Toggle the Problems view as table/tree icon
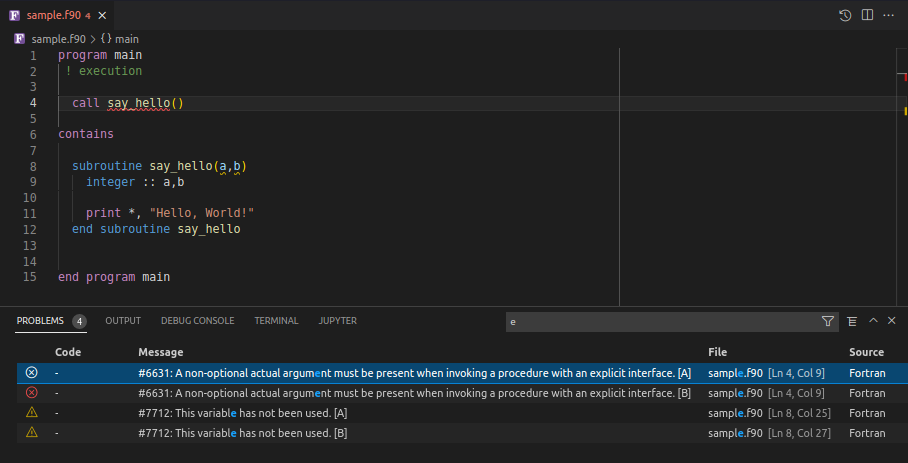 pyautogui.click(x=852, y=321)
